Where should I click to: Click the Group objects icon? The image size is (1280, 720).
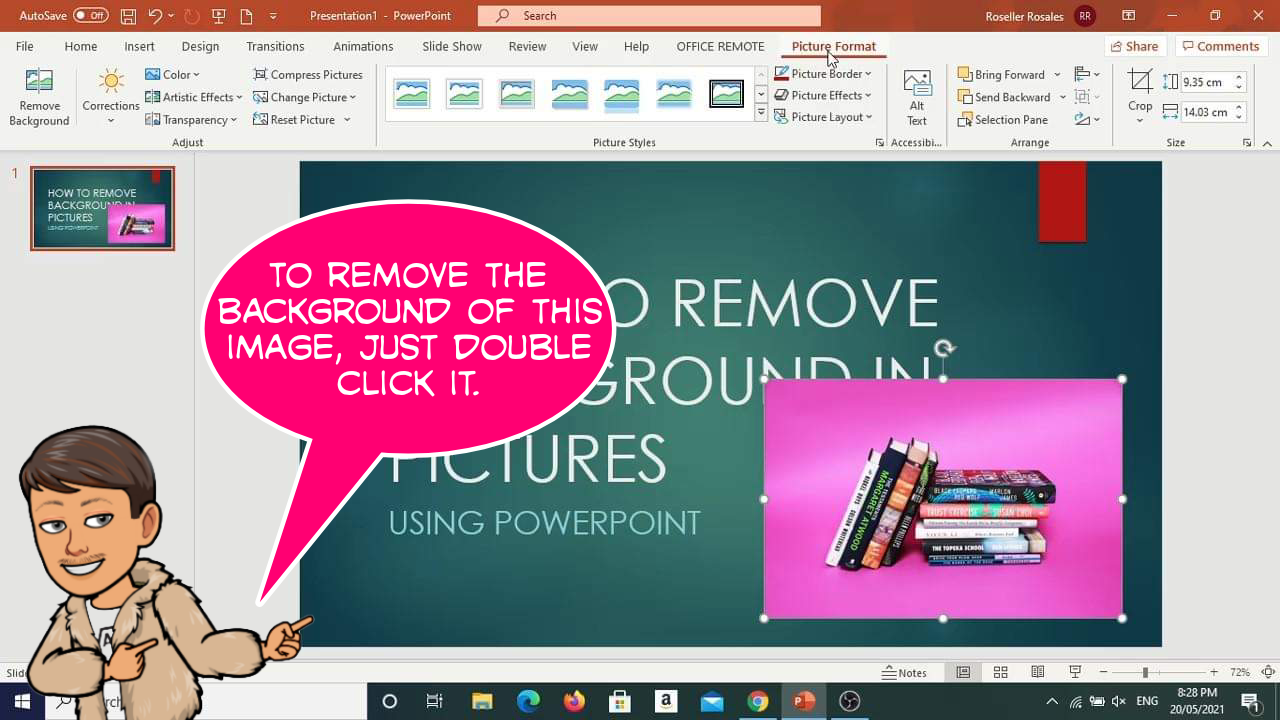[x=1087, y=97]
